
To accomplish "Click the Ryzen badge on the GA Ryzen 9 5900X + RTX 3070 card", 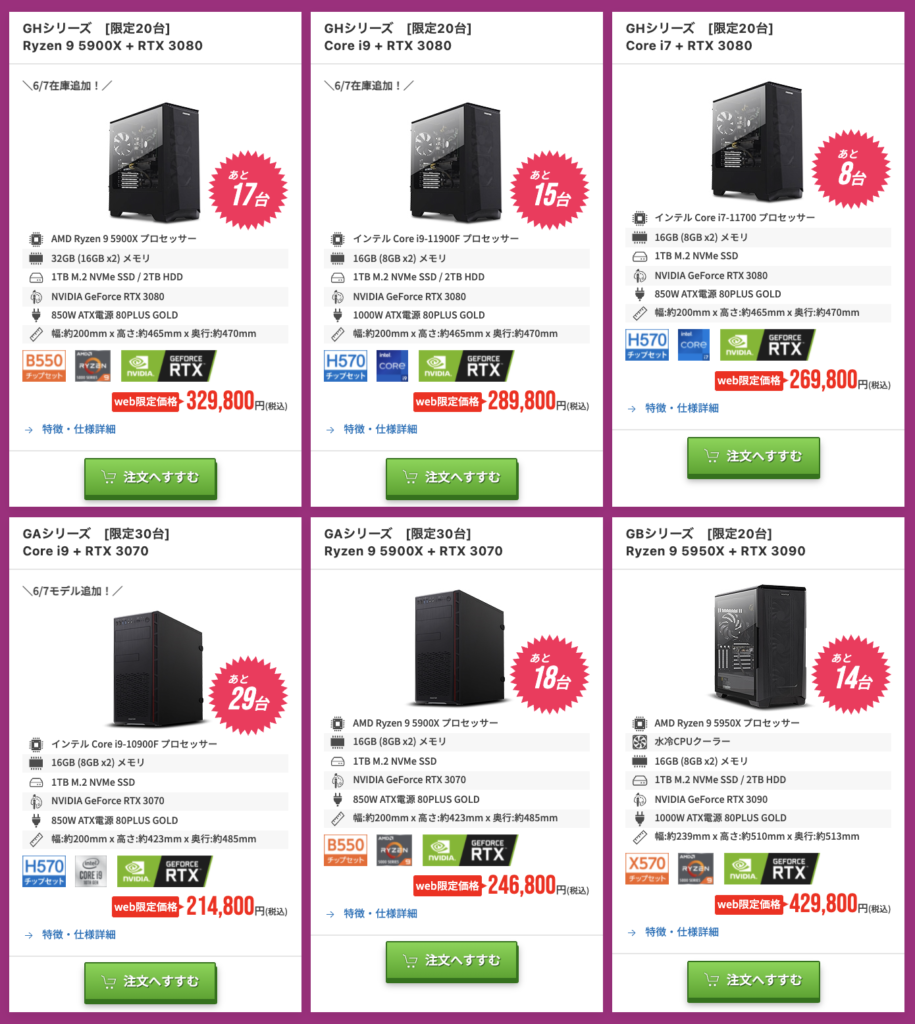I will click(x=394, y=851).
